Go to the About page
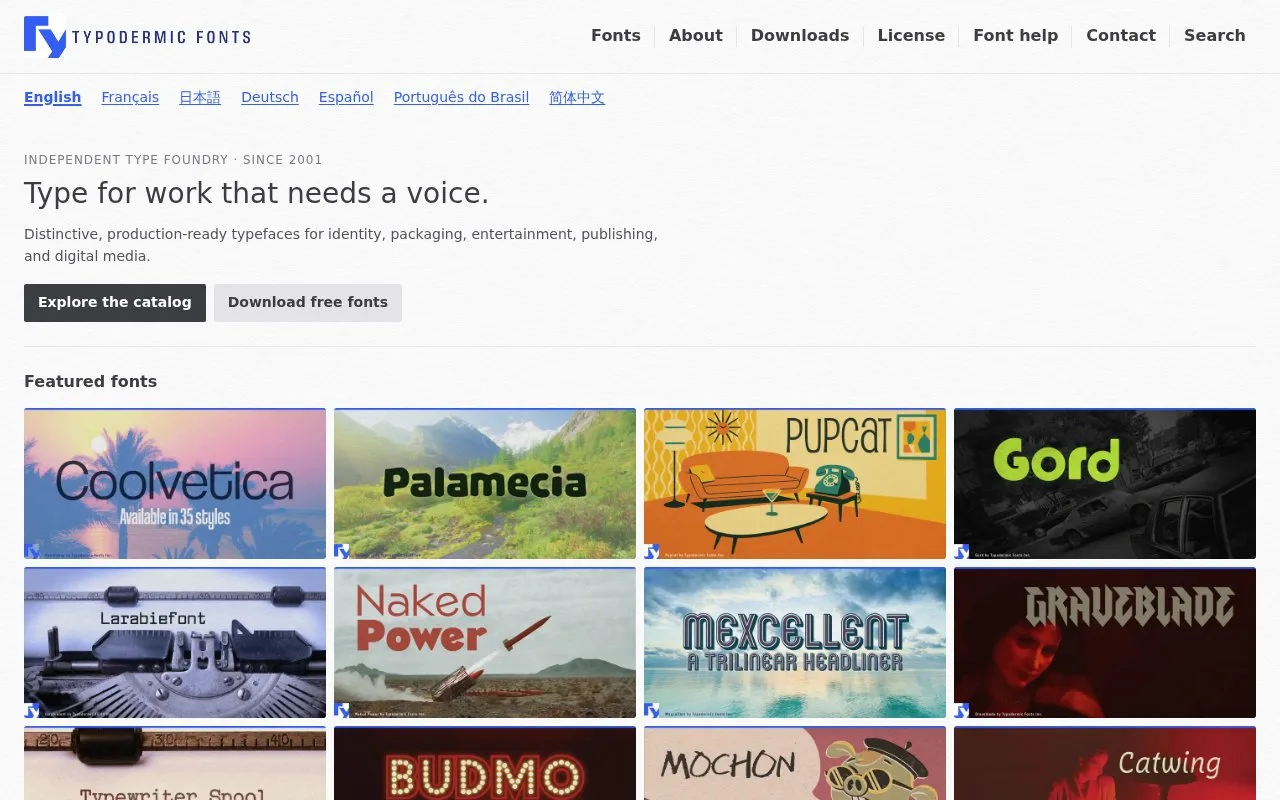 pyautogui.click(x=696, y=36)
